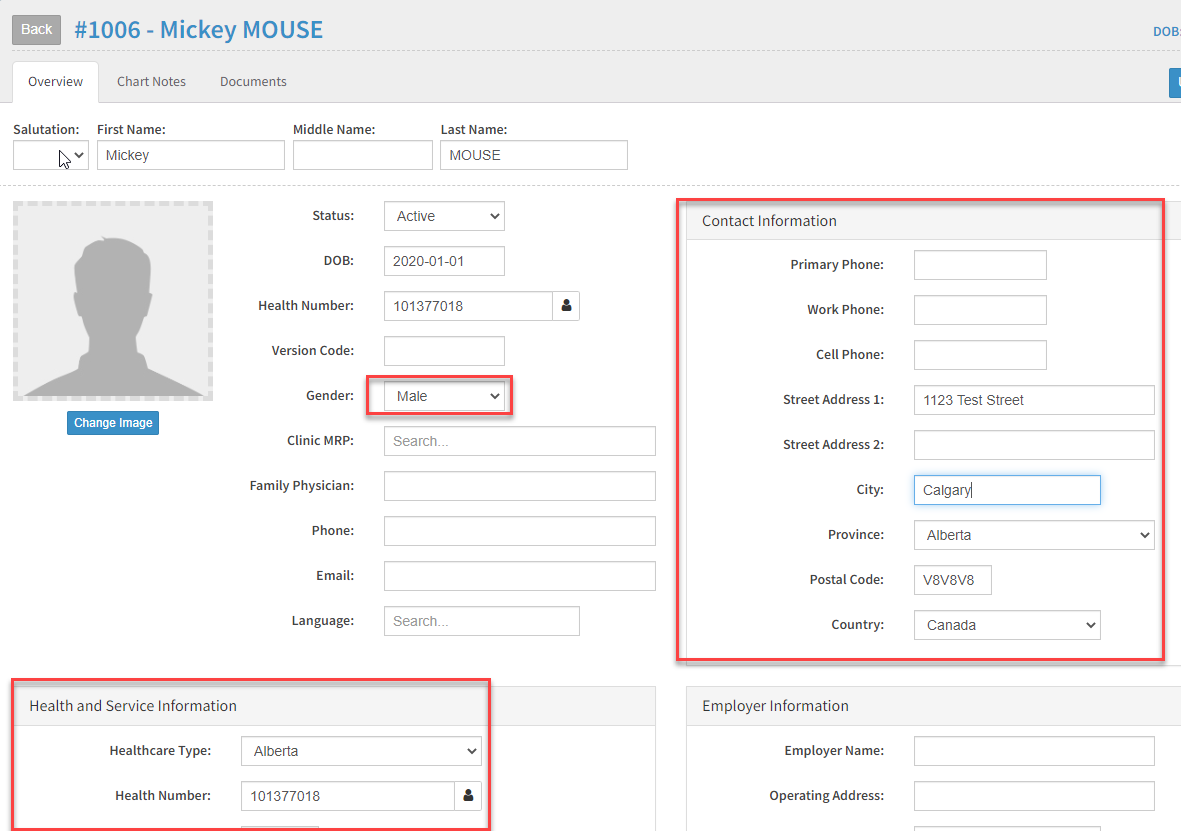Click the Language search box

pyautogui.click(x=482, y=621)
